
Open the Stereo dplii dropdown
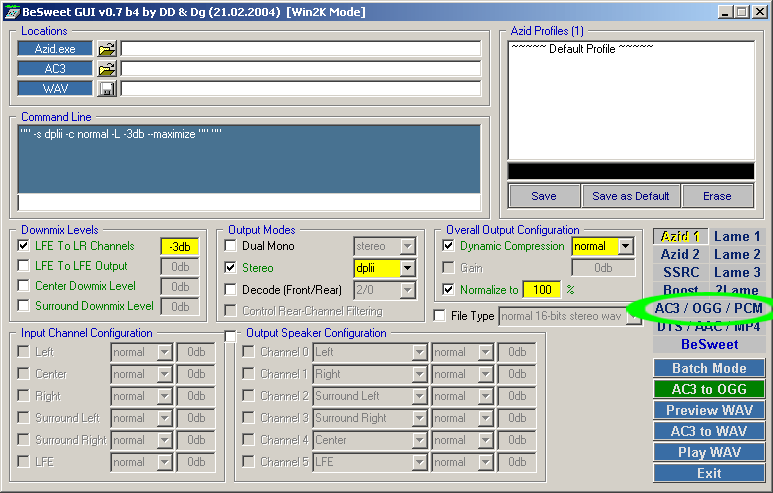[x=407, y=268]
